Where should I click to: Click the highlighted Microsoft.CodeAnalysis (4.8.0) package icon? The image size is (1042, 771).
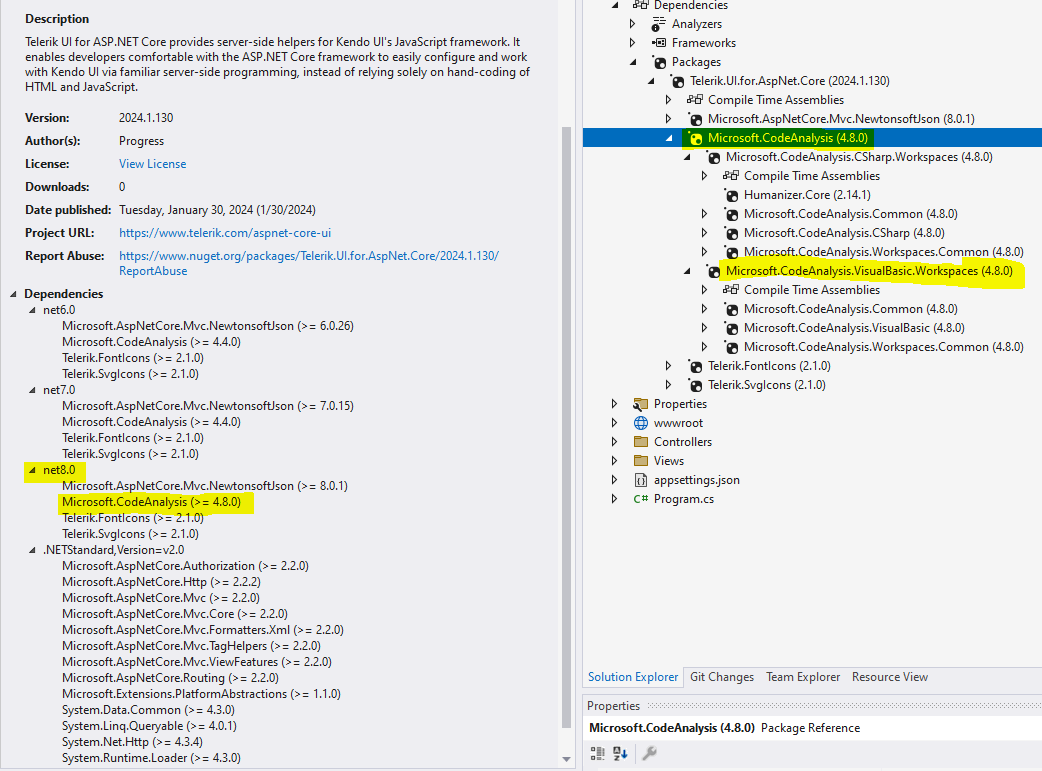coord(695,139)
